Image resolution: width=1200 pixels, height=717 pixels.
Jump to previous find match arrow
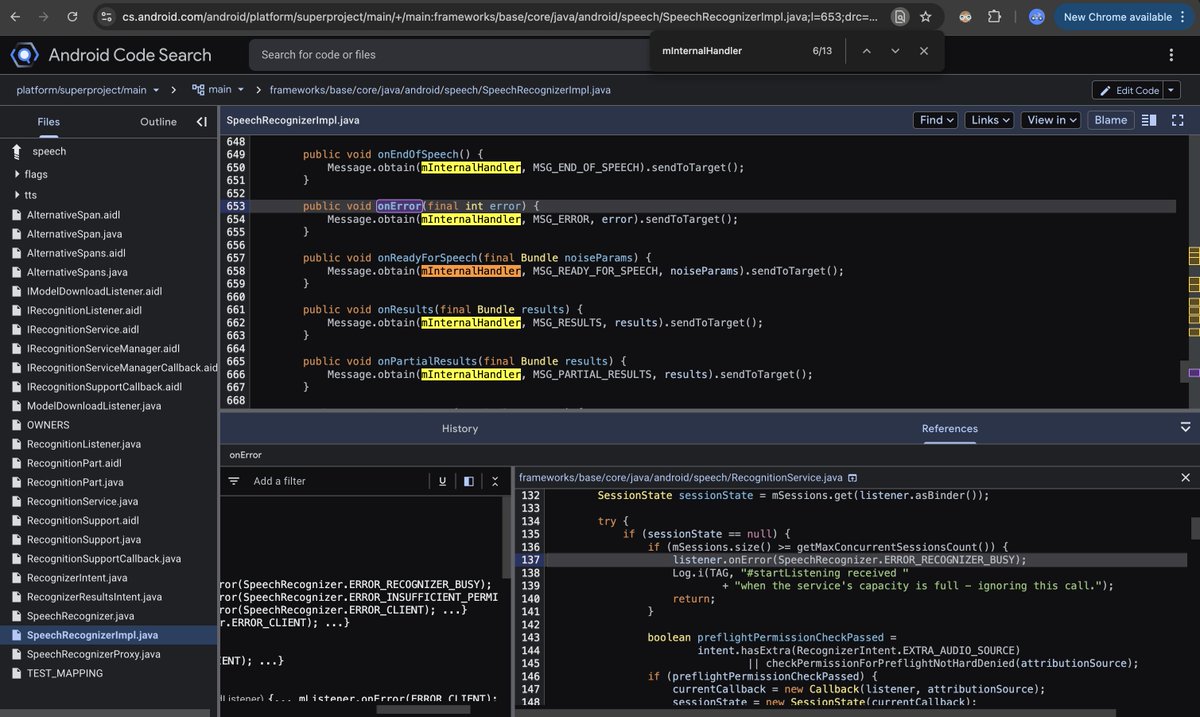pyautogui.click(x=866, y=51)
